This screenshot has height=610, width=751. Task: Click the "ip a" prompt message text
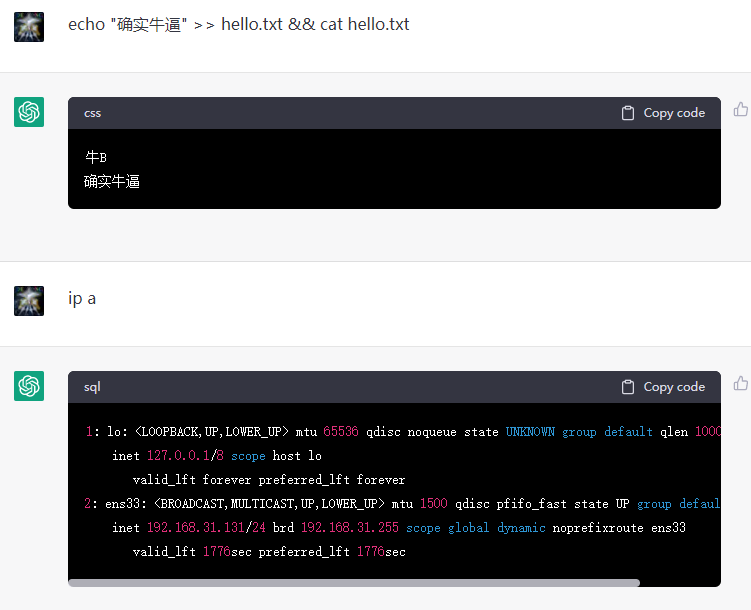click(82, 299)
